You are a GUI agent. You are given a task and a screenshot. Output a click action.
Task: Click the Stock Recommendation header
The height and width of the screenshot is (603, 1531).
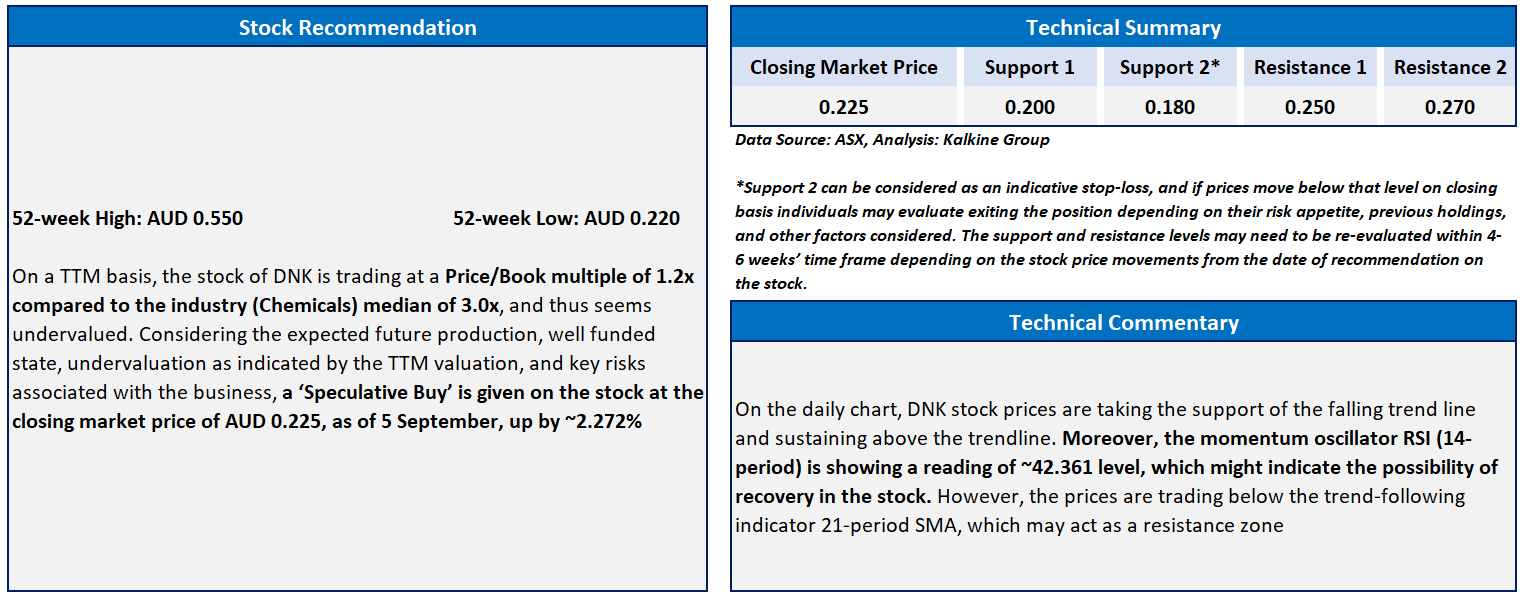[357, 27]
